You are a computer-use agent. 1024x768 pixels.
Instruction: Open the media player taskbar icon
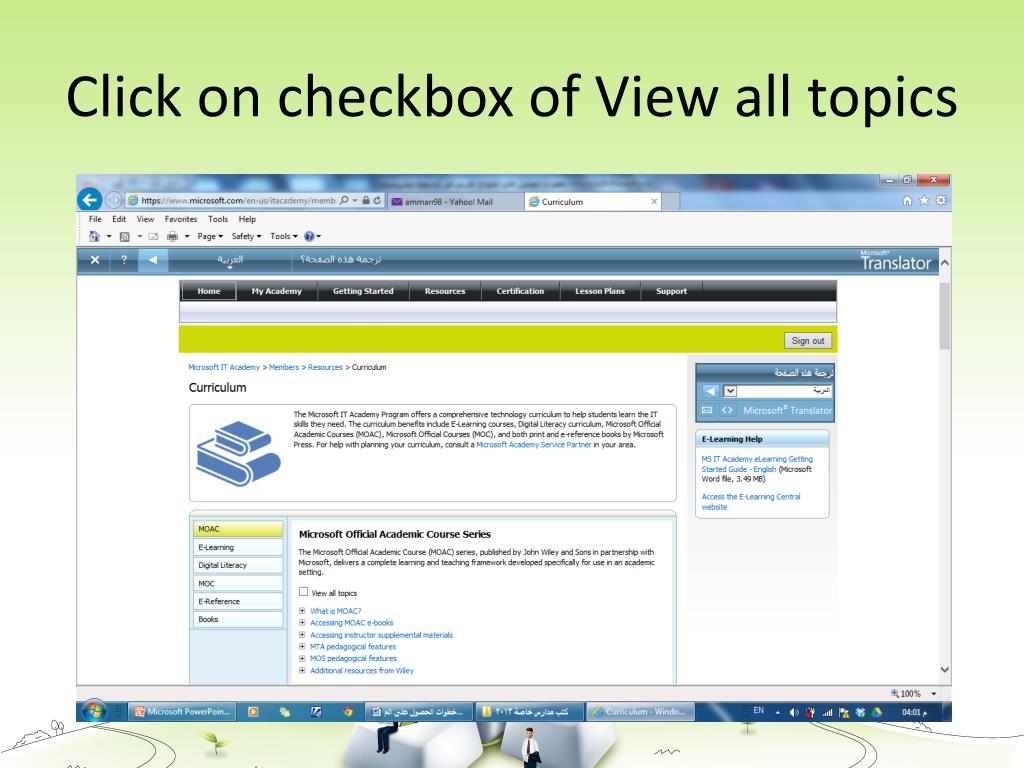[x=253, y=712]
